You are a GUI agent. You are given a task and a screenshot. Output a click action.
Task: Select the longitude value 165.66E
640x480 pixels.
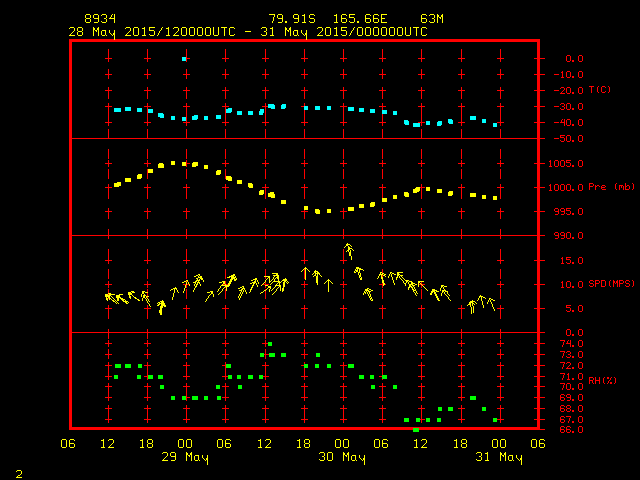click(360, 19)
